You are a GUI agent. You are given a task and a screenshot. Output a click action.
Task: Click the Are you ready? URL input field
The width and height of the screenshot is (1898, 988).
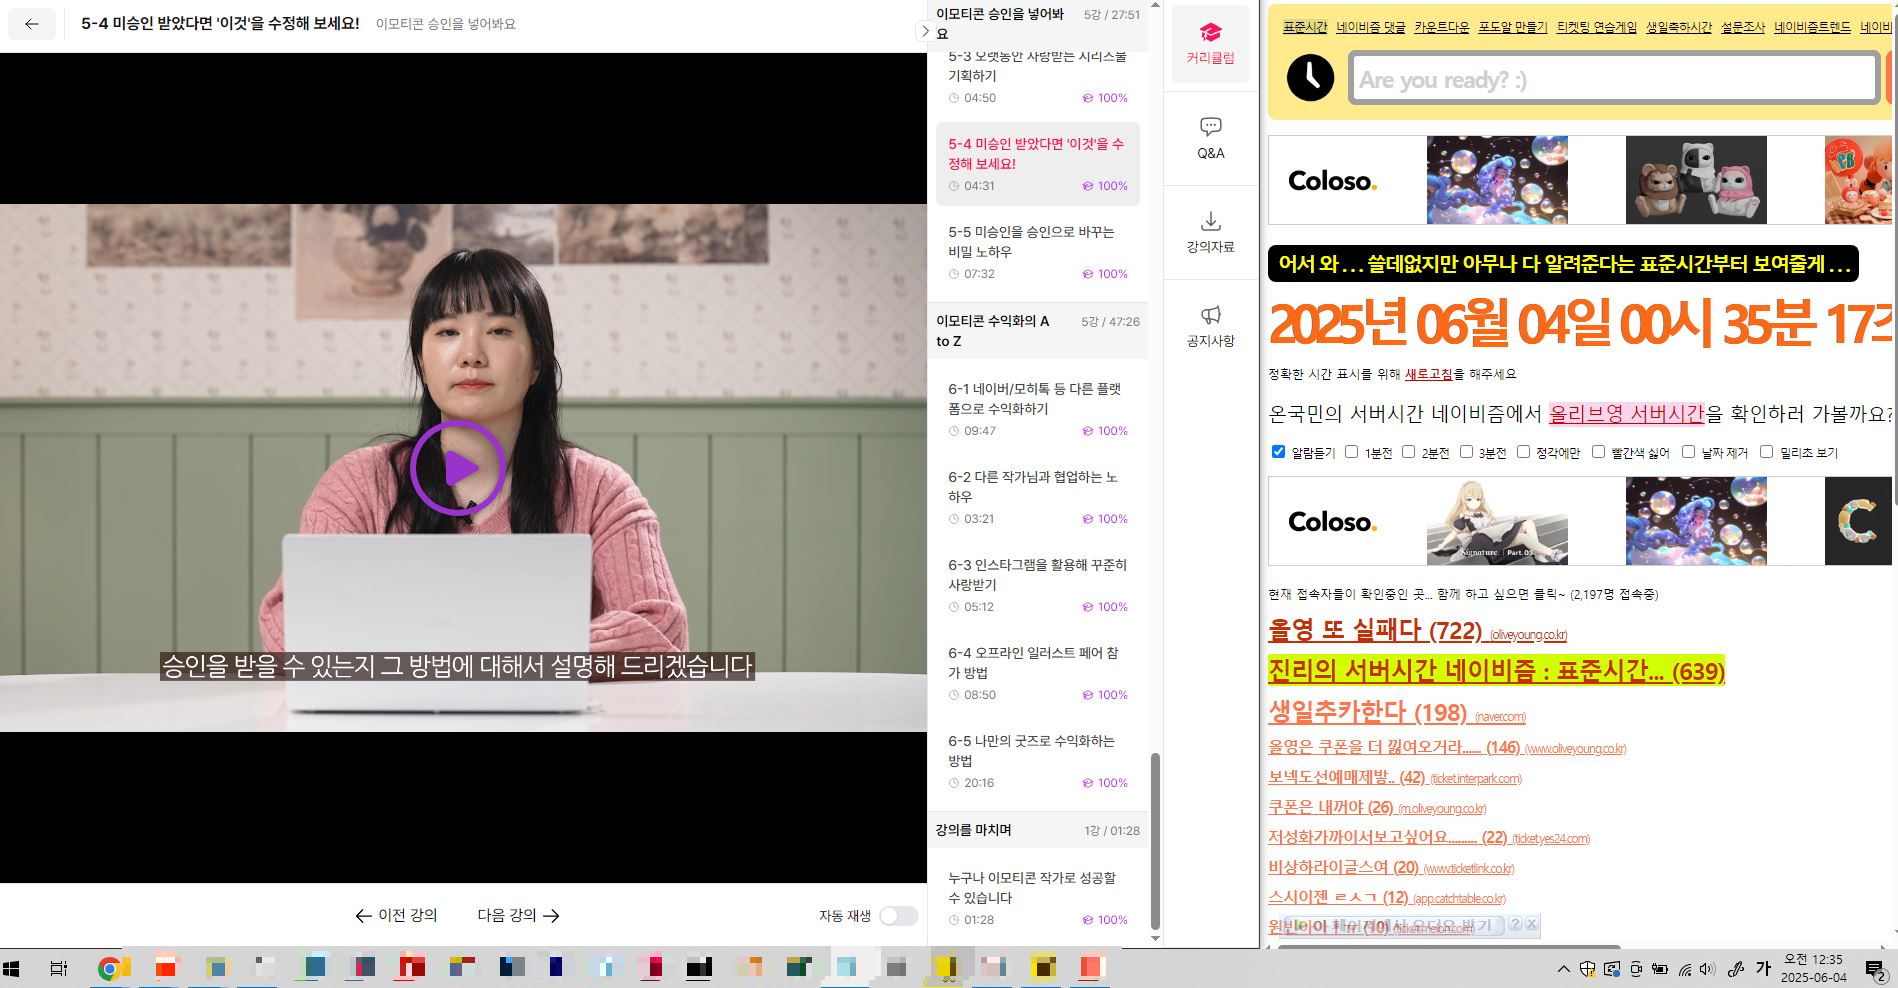[1613, 79]
